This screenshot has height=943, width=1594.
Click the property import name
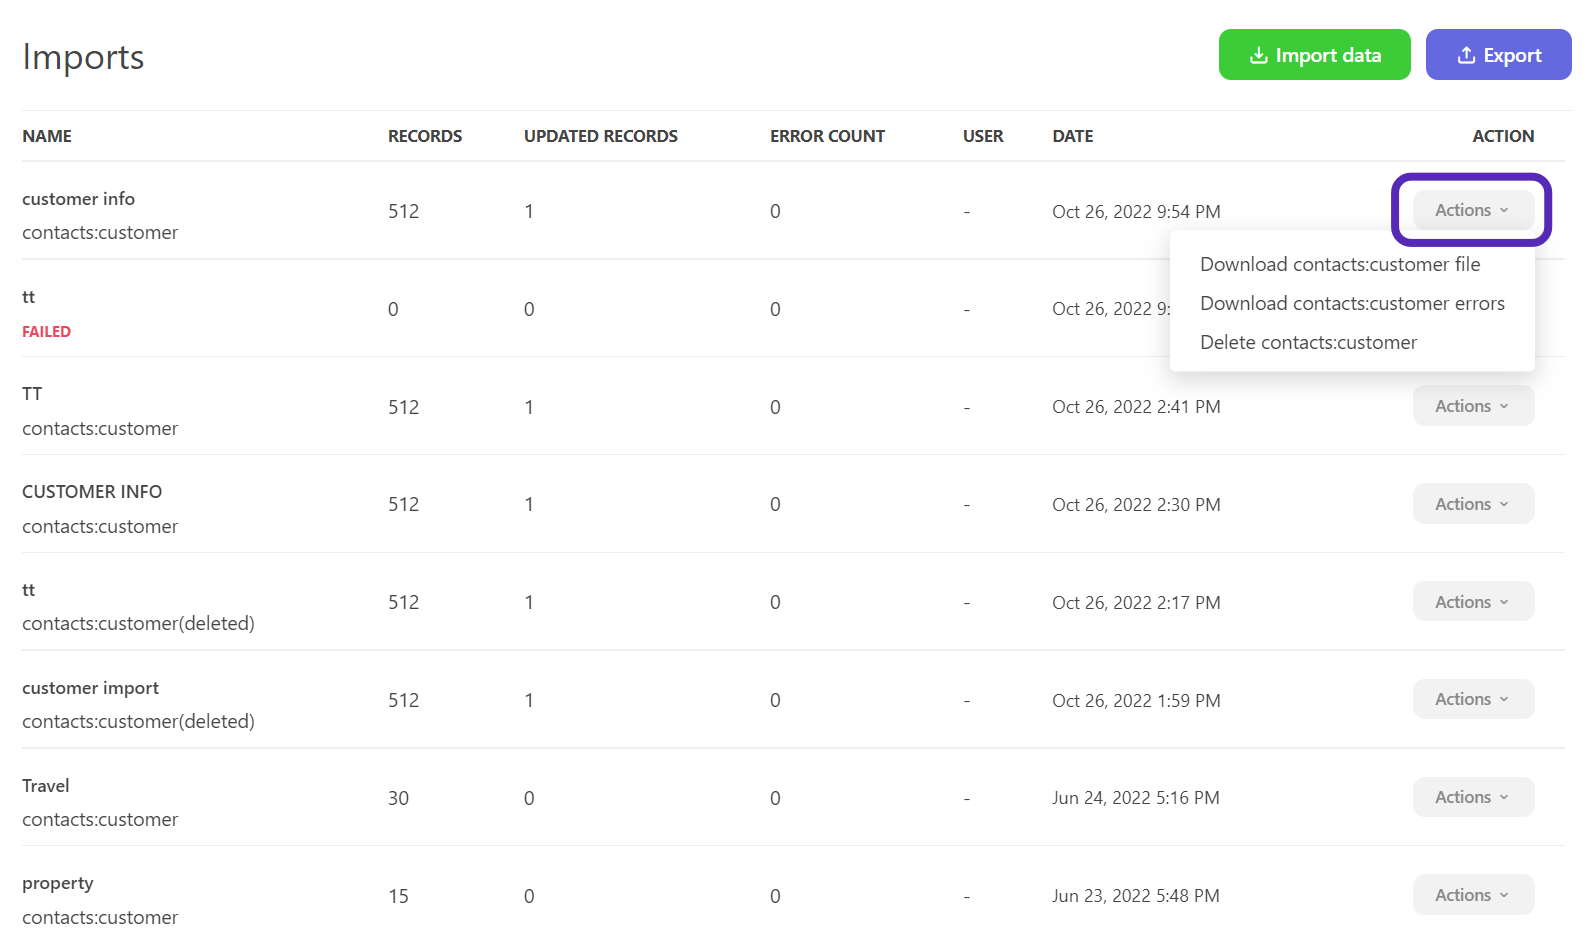coord(58,884)
